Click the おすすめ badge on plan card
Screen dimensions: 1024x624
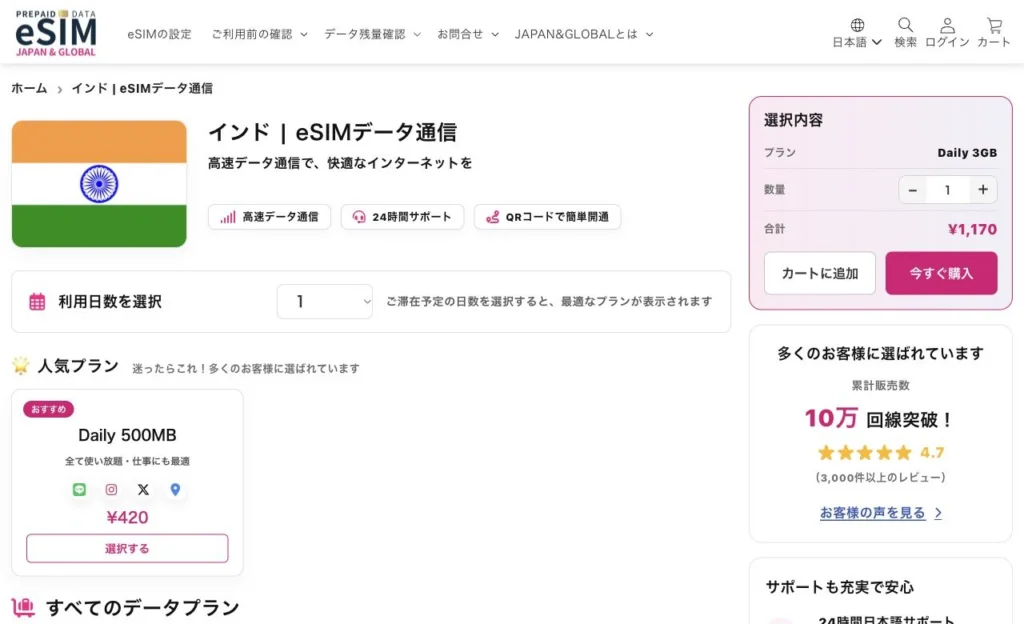[x=48, y=409]
